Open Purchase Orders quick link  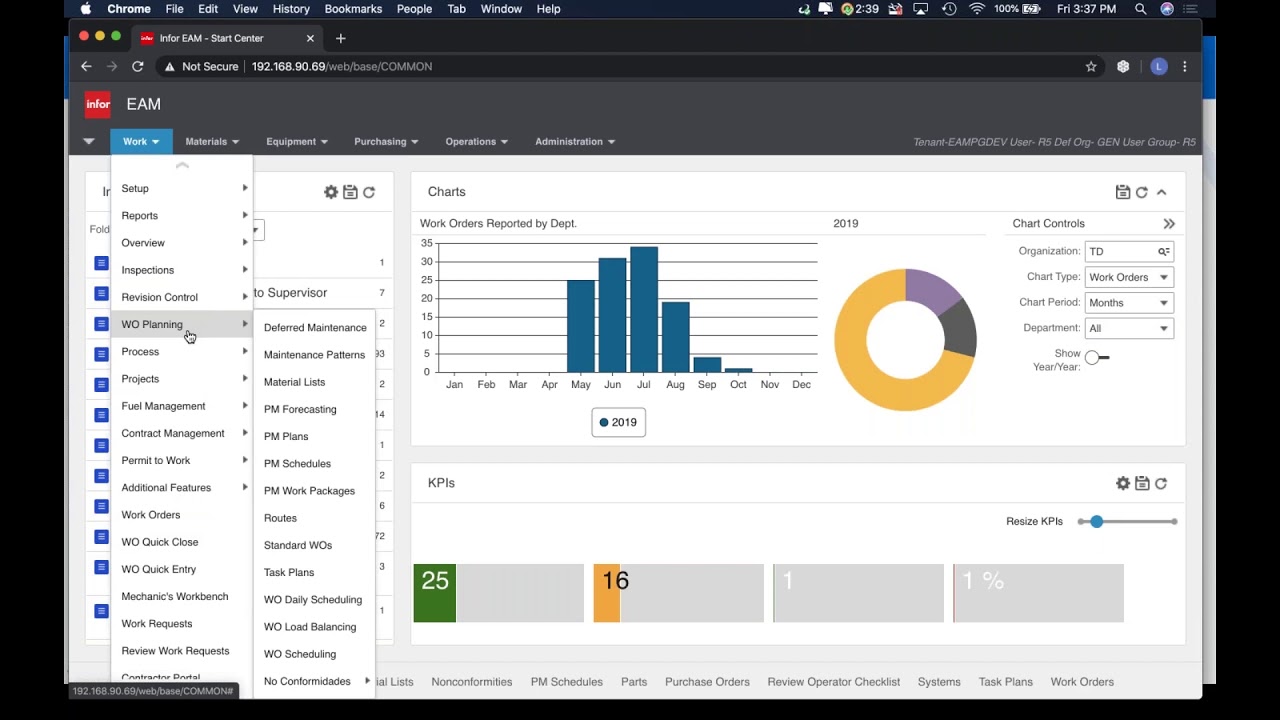[707, 682]
